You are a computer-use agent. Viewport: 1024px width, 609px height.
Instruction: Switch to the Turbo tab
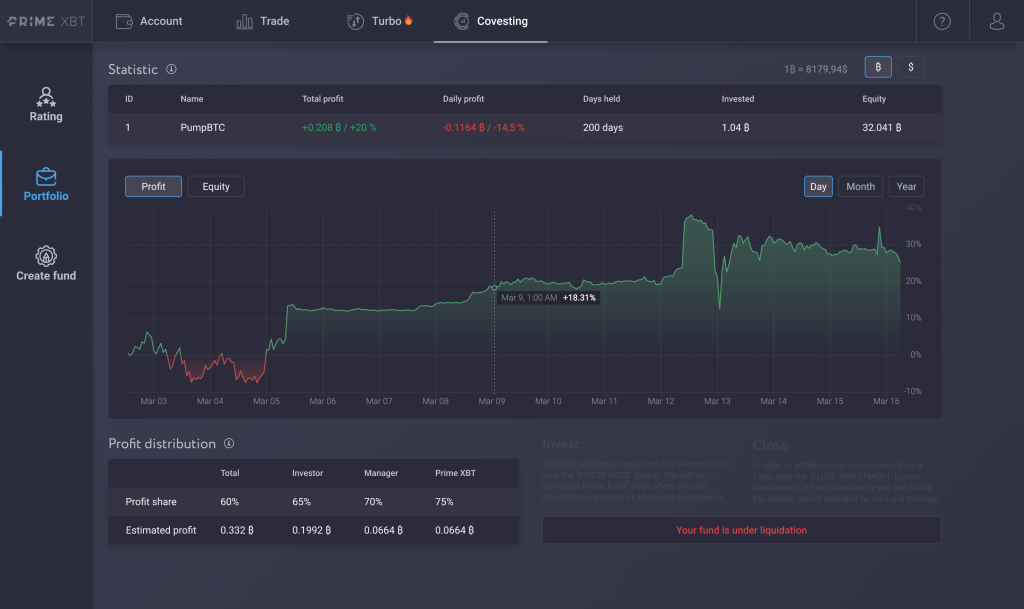(x=381, y=20)
